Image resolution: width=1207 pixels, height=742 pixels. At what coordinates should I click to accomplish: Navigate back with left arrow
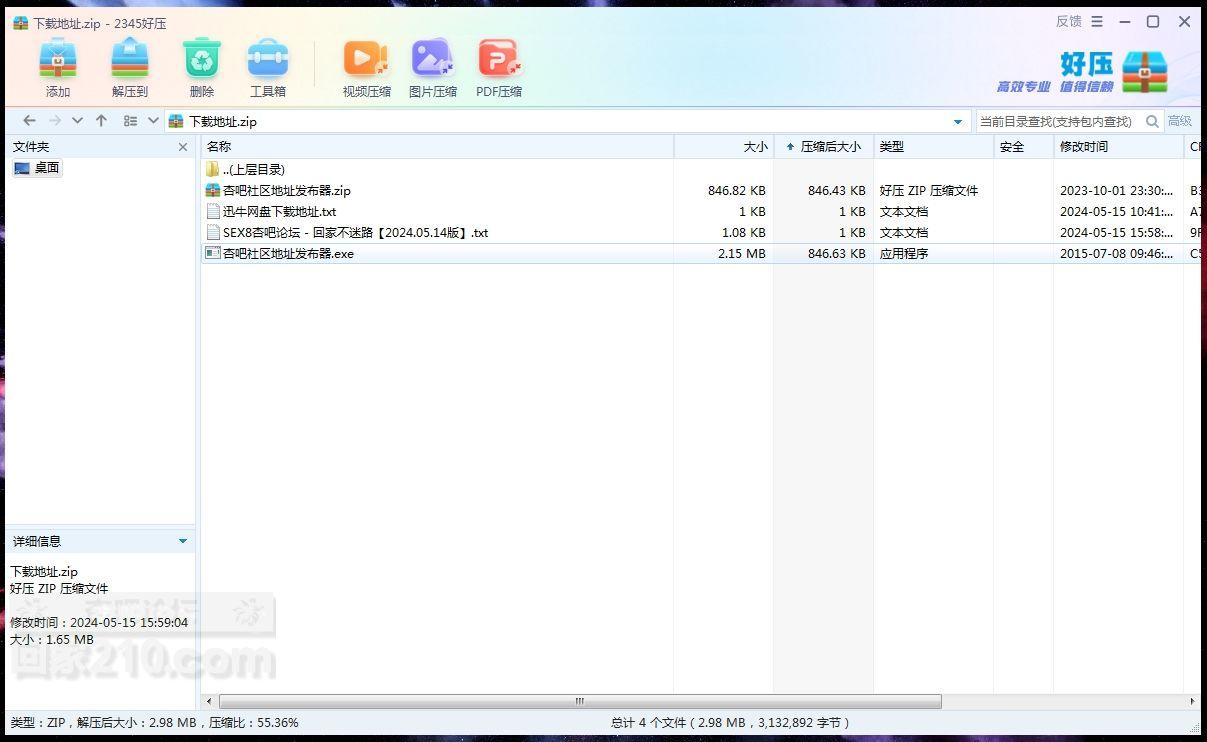29,121
